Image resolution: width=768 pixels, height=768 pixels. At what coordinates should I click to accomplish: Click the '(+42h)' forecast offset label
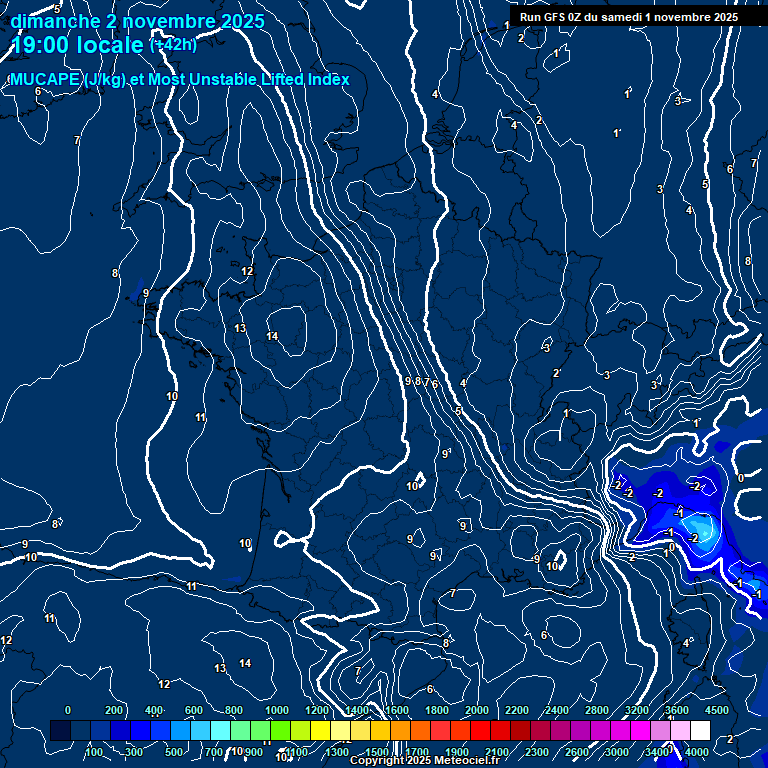[173, 45]
